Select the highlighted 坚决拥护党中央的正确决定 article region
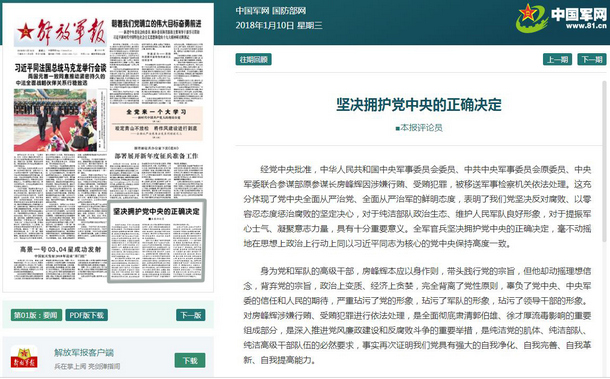Viewport: 610px width, 379px height. (156, 240)
